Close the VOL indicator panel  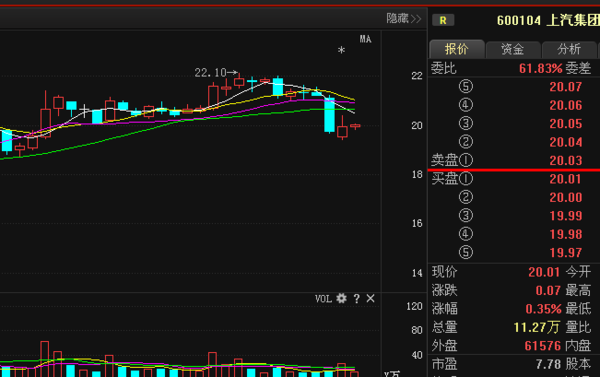(370, 298)
